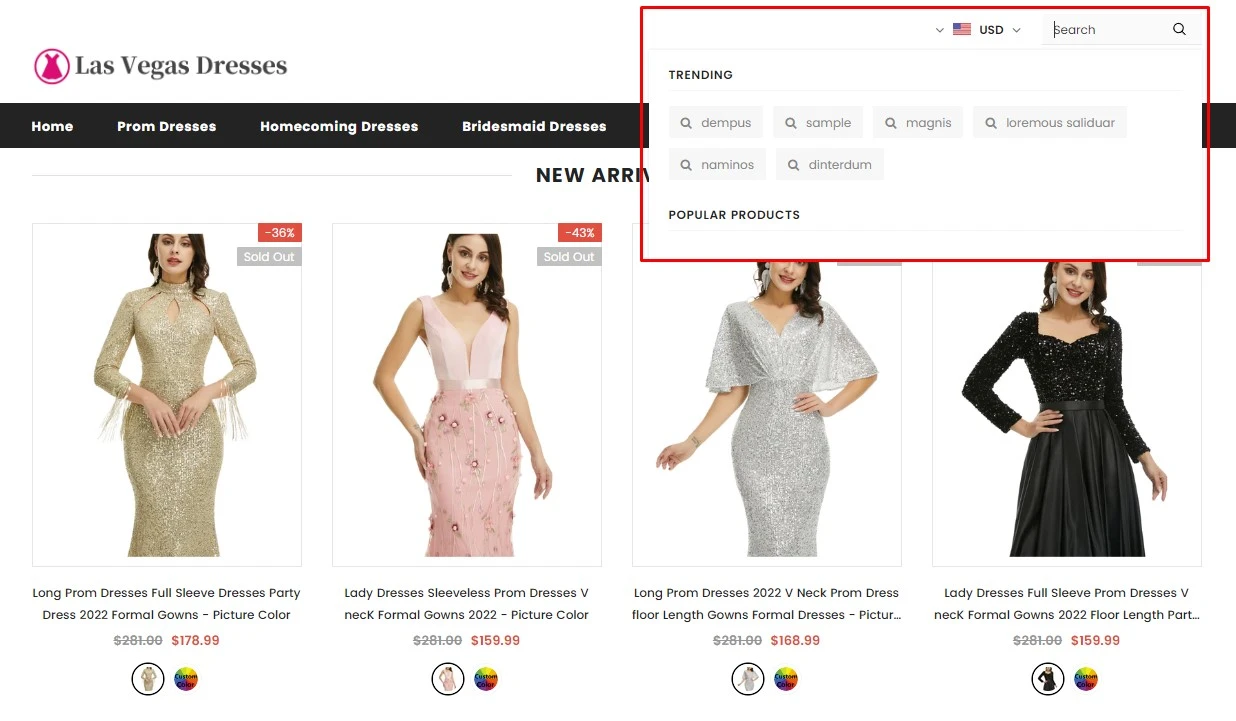Select Home in the navigation bar

52,126
